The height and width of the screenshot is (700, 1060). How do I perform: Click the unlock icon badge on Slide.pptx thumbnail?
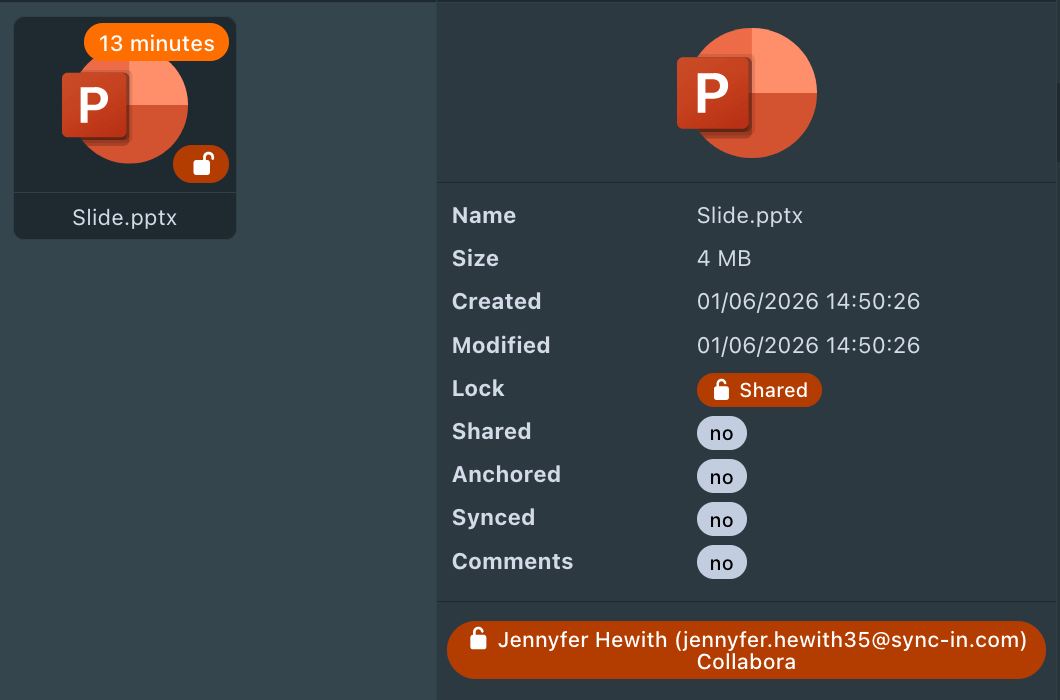pyautogui.click(x=201, y=164)
